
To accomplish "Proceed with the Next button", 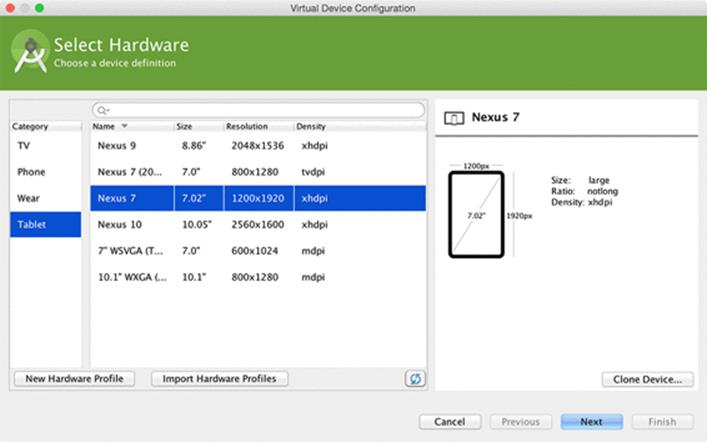I will pyautogui.click(x=592, y=422).
